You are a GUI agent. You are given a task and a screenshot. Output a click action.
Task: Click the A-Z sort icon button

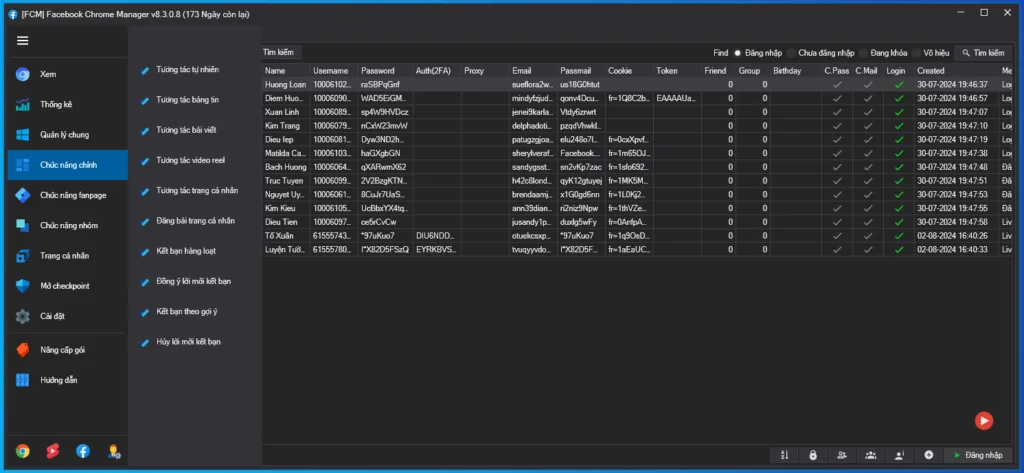tap(784, 455)
